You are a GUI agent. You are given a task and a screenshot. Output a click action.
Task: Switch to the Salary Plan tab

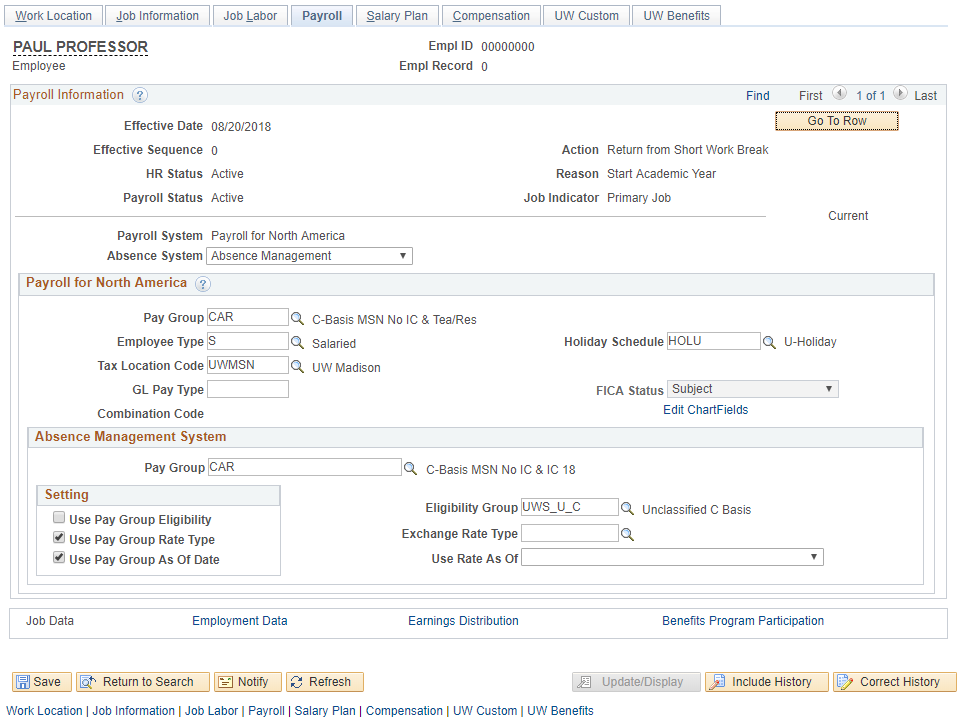397,16
